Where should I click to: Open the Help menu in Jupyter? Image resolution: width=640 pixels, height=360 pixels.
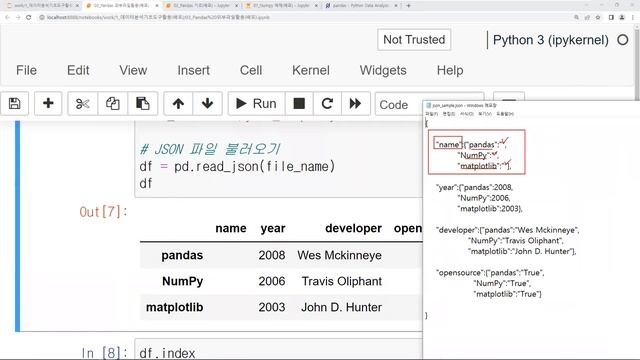click(x=450, y=70)
